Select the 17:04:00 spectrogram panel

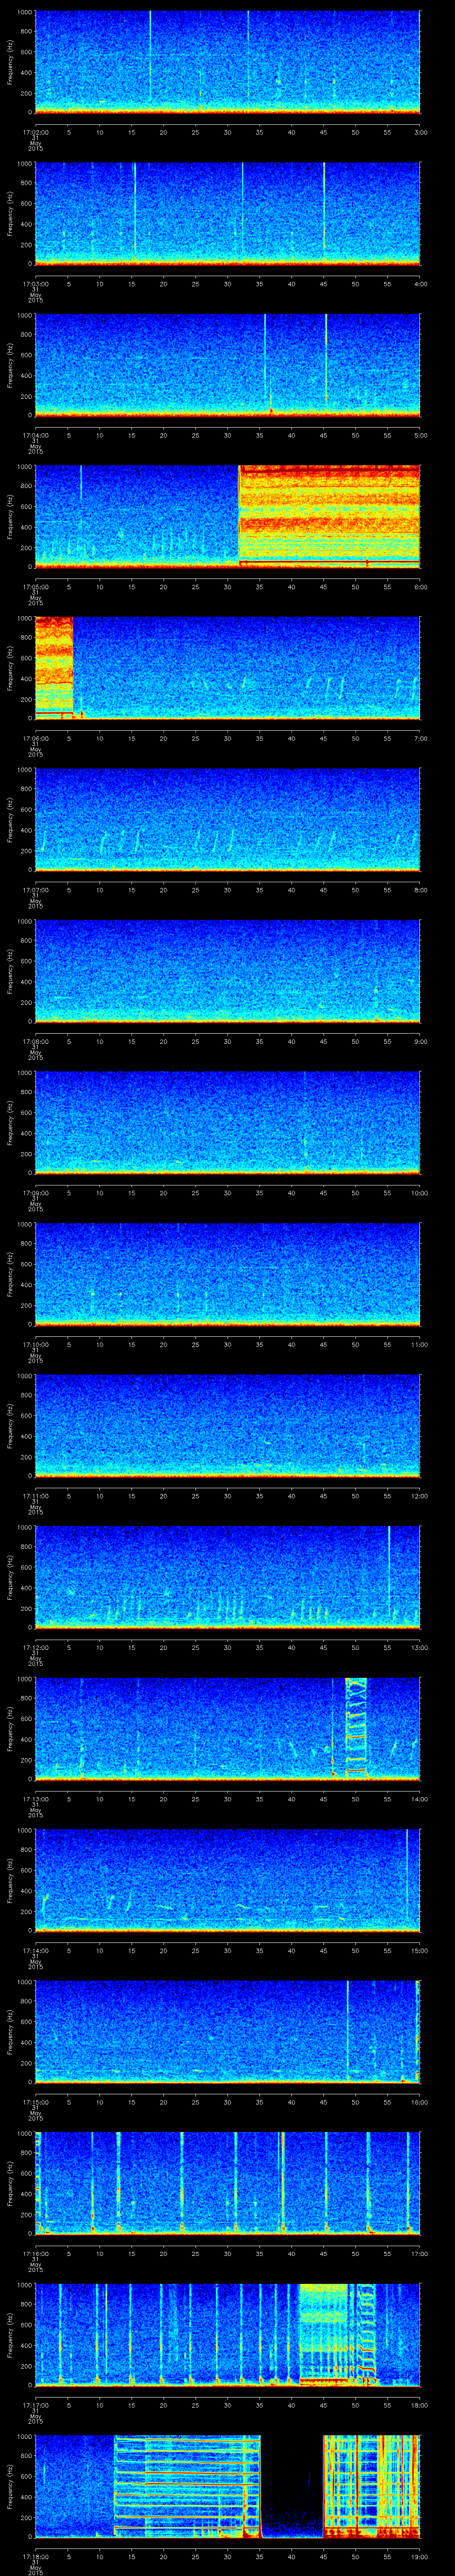[227, 365]
